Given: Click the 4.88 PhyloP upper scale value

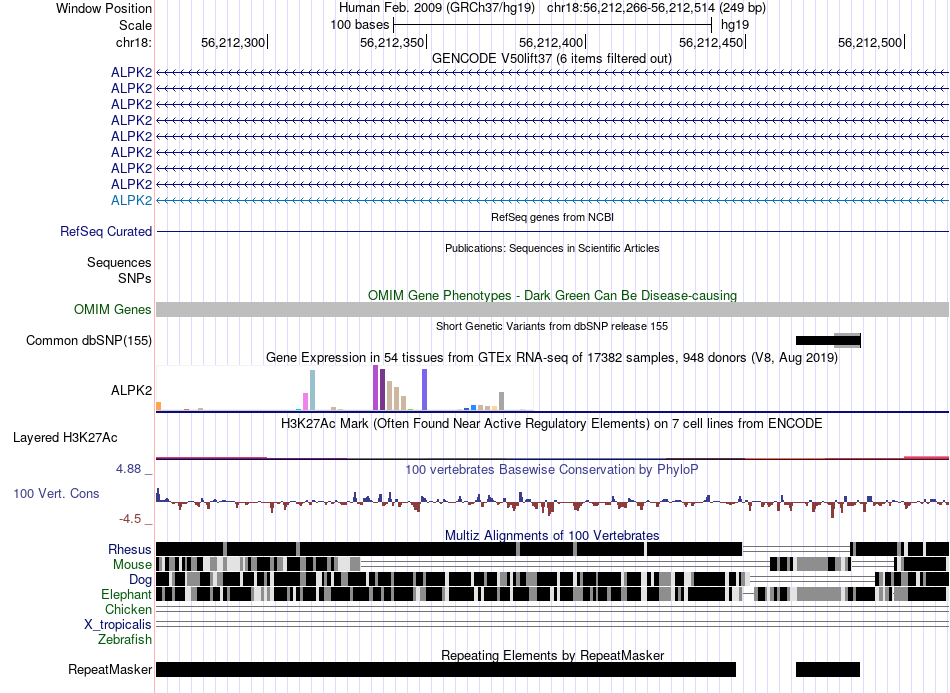Looking at the screenshot, I should coord(128,469).
